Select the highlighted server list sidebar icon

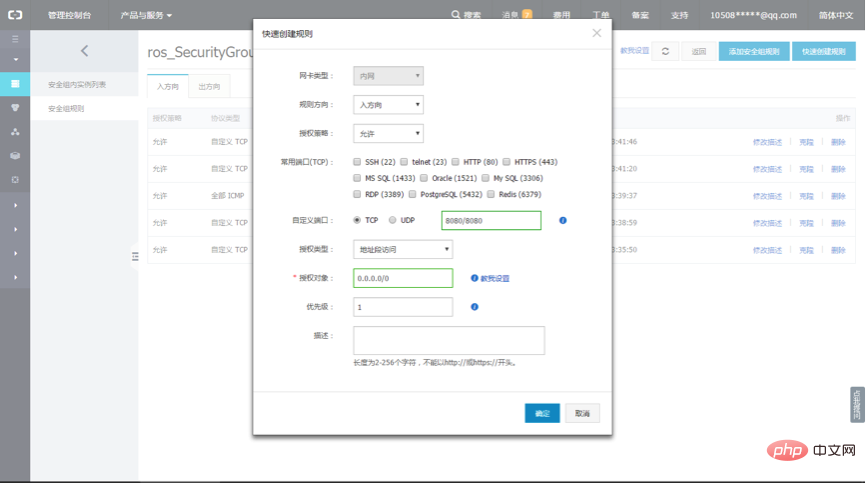(15, 84)
